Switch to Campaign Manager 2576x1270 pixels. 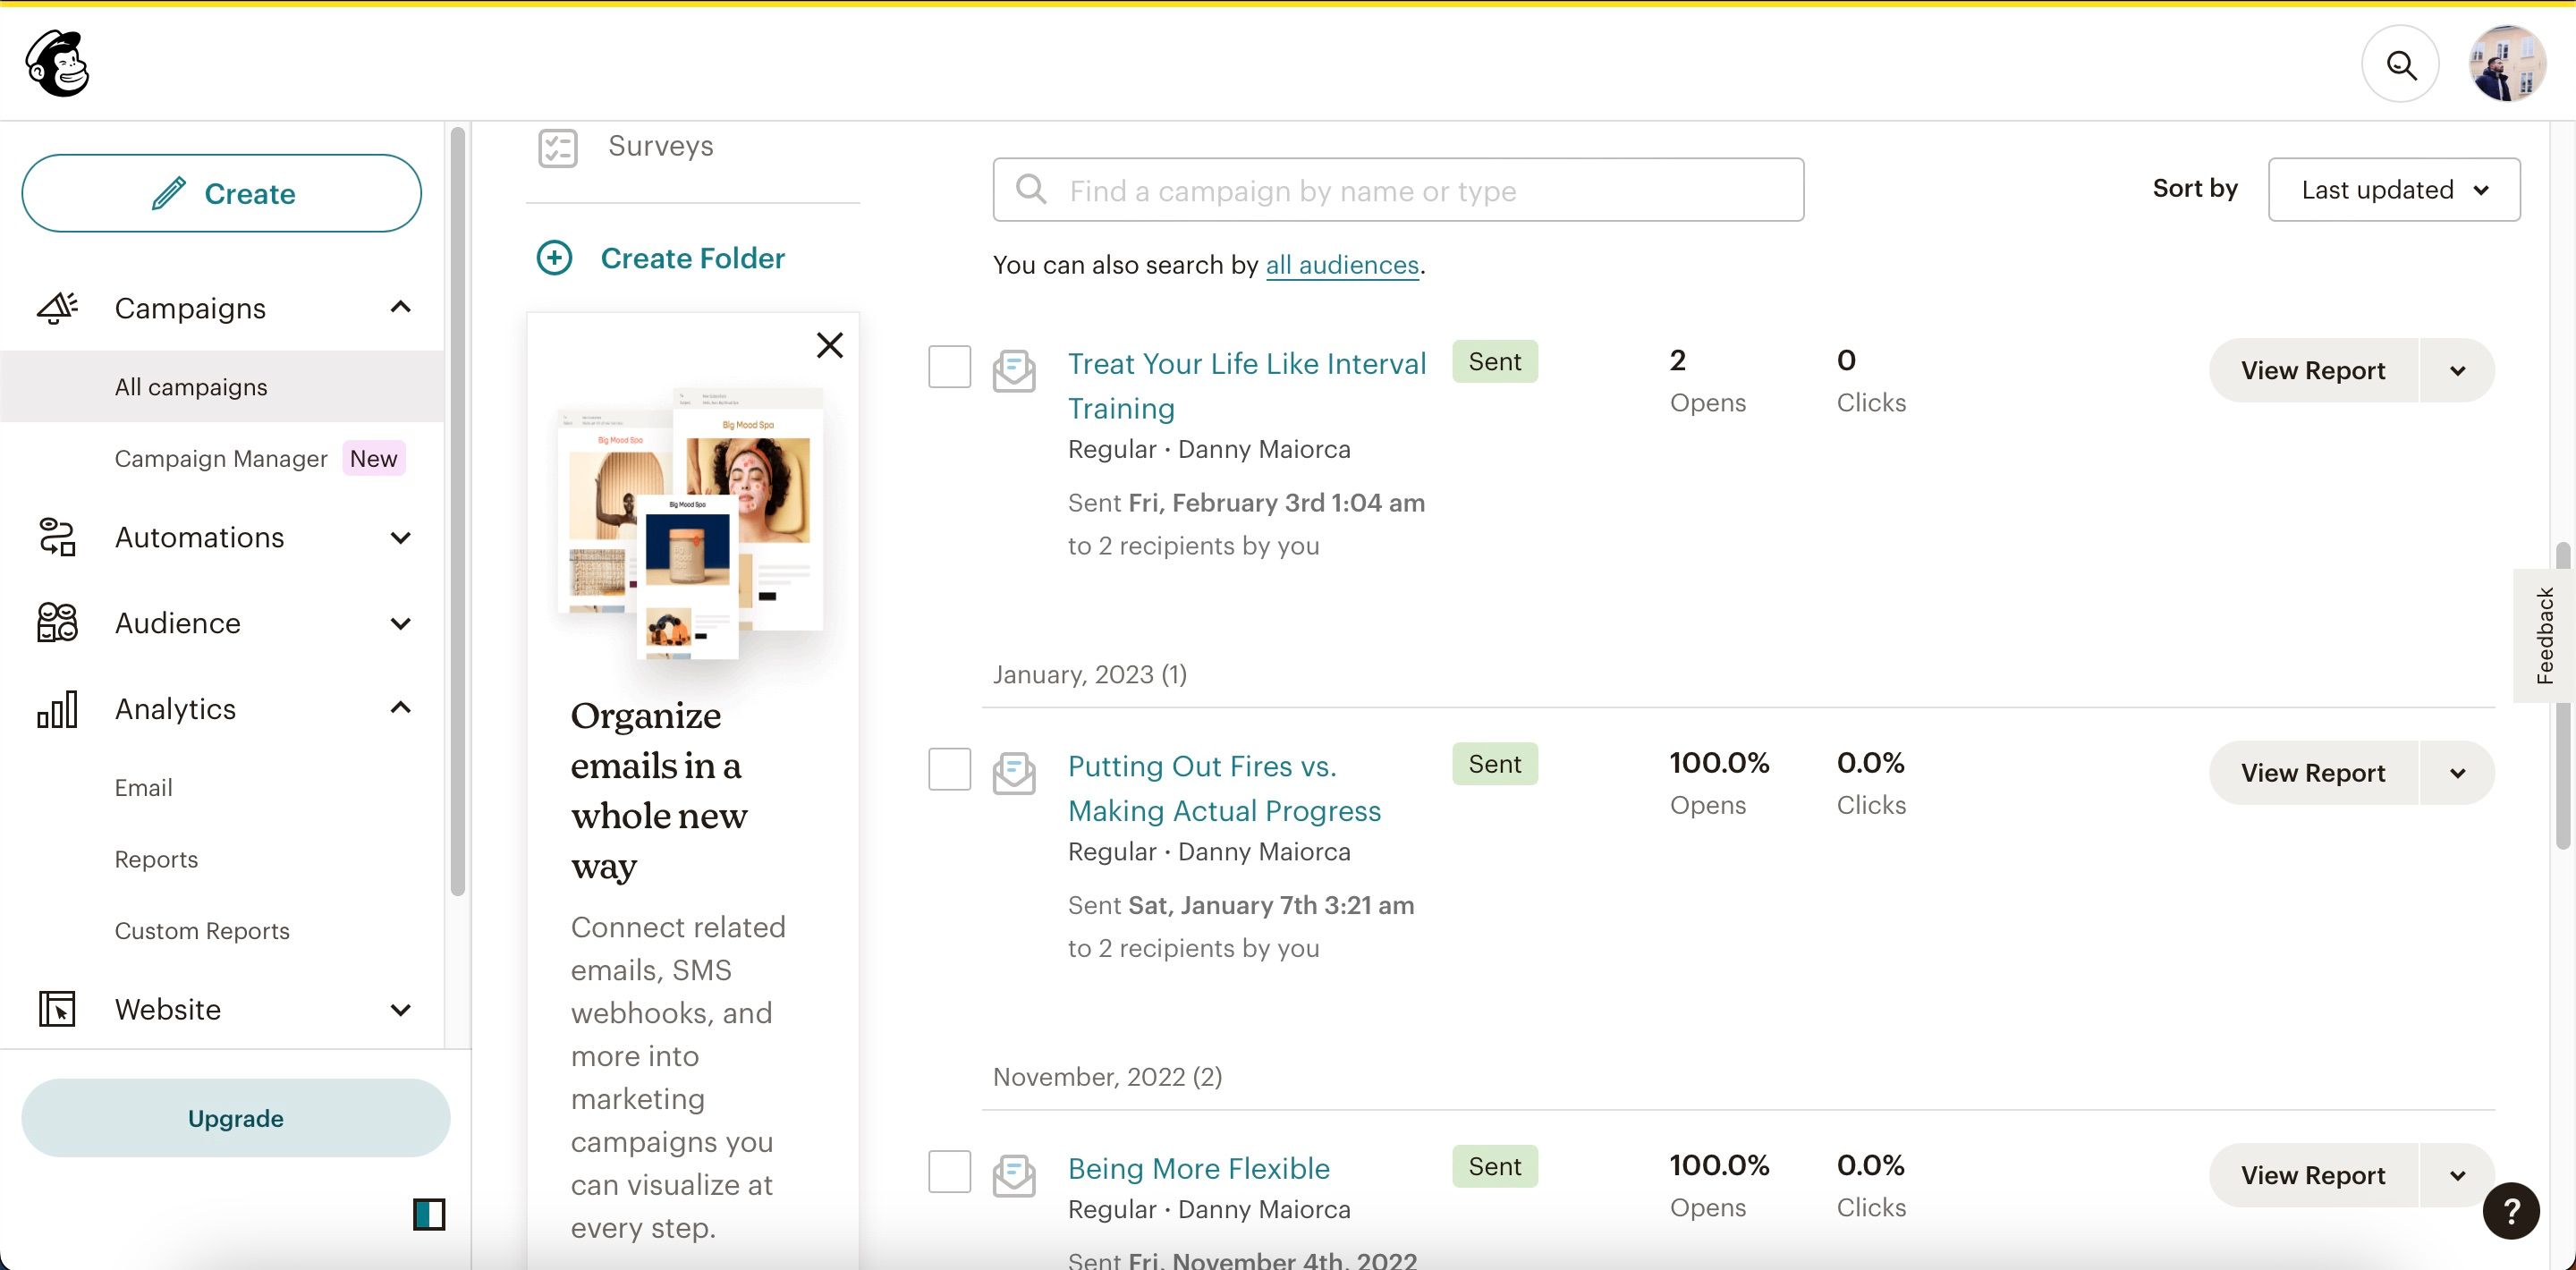point(221,458)
